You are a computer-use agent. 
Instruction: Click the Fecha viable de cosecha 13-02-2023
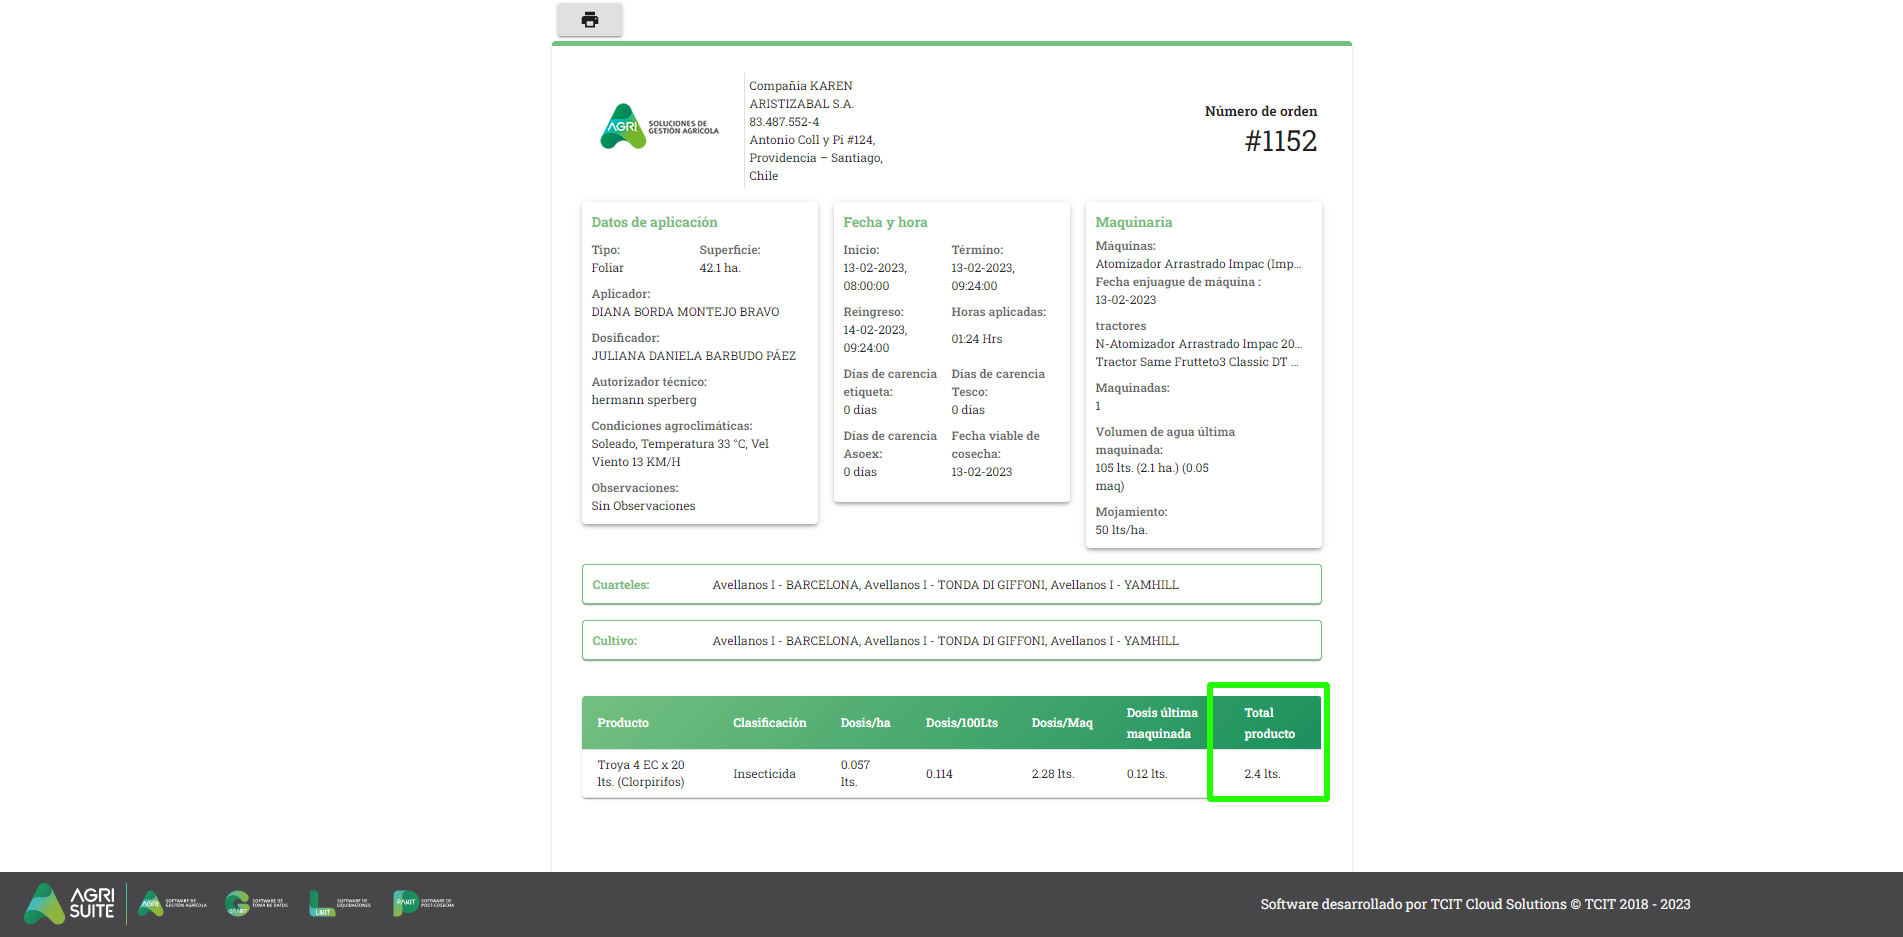click(981, 472)
